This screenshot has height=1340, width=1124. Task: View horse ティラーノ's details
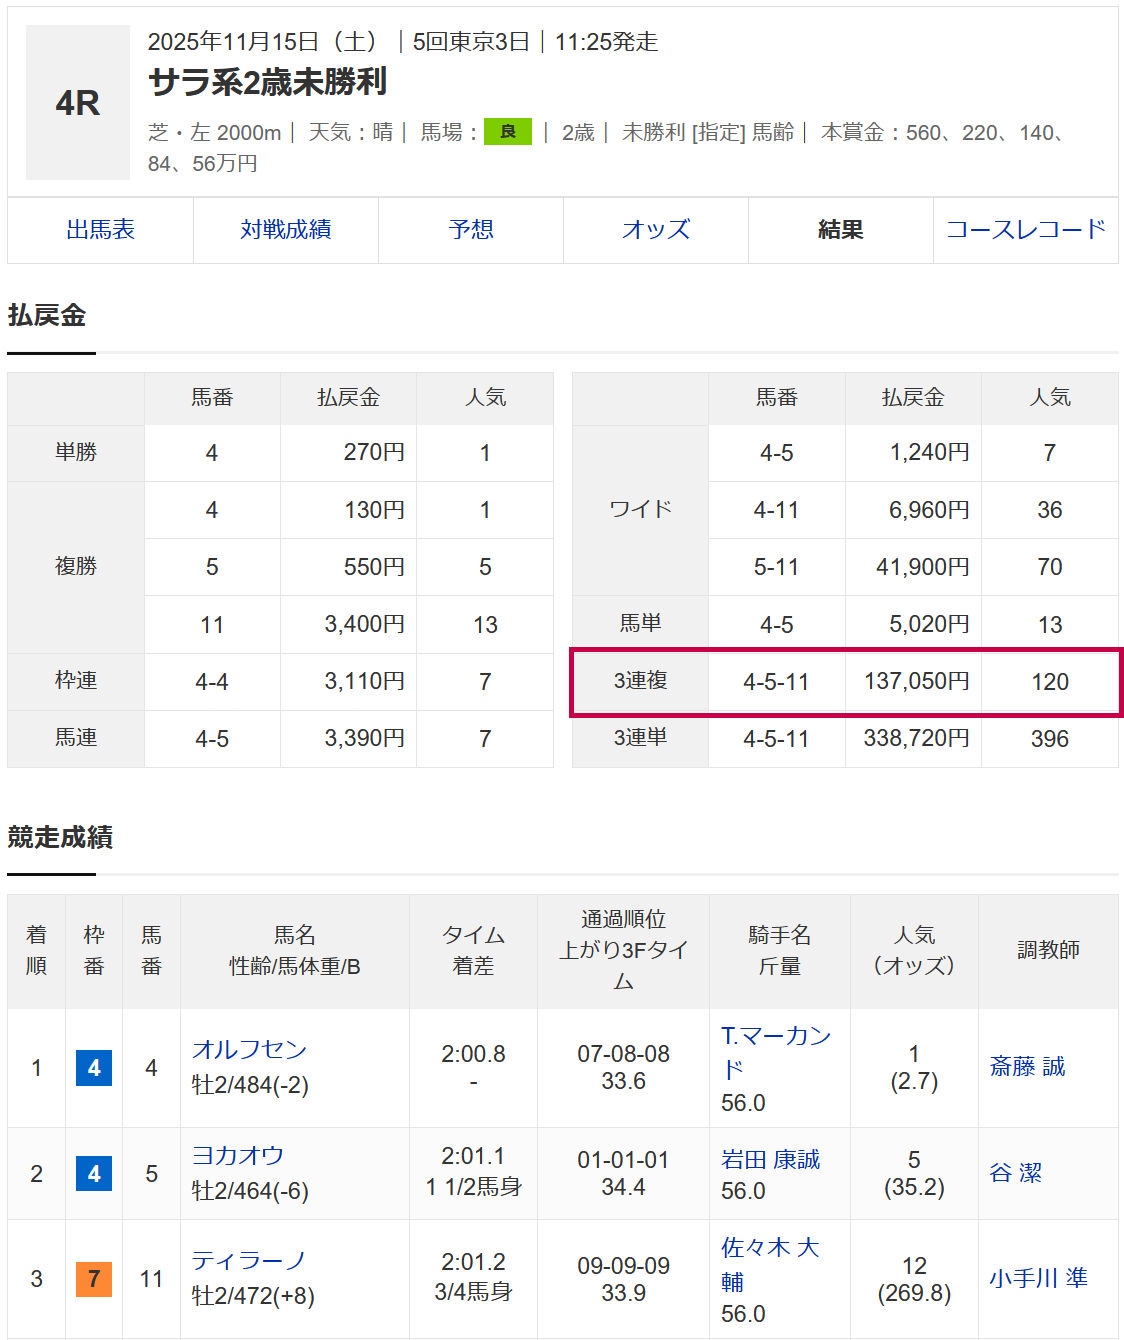point(249,1260)
